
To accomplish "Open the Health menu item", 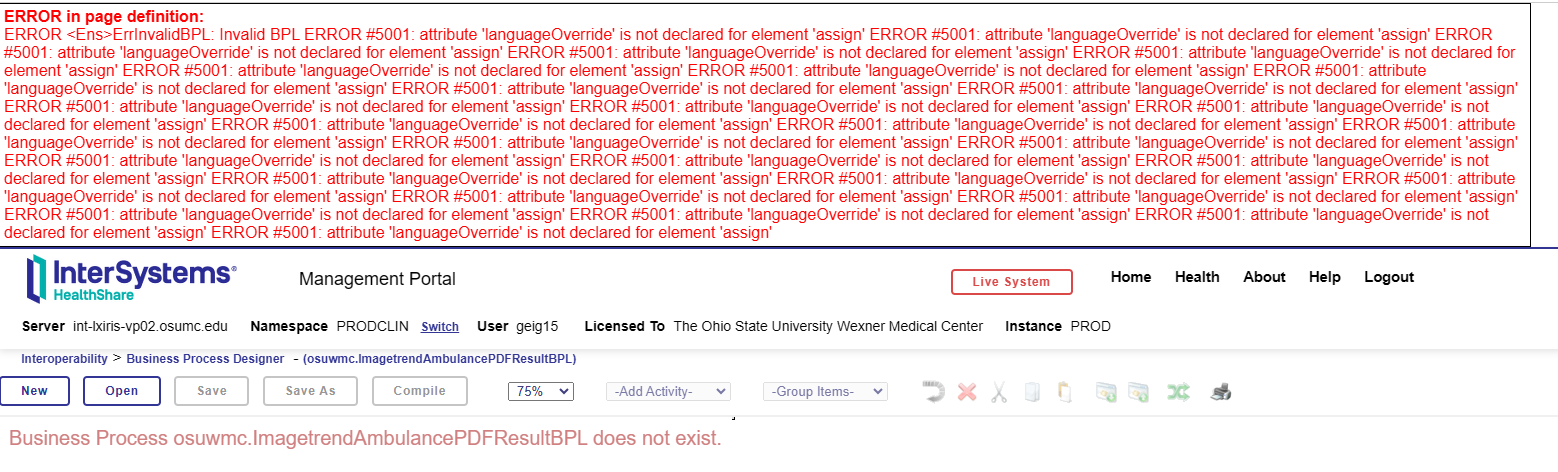I will [1197, 277].
